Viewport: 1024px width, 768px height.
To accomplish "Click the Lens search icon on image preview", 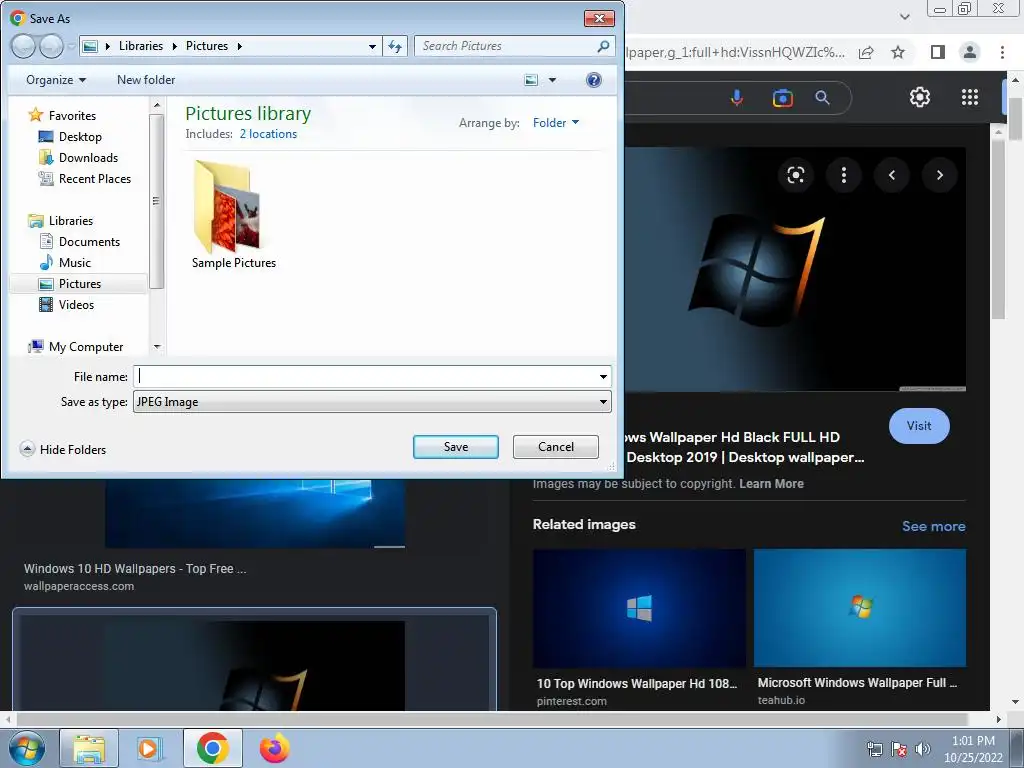I will pos(795,175).
